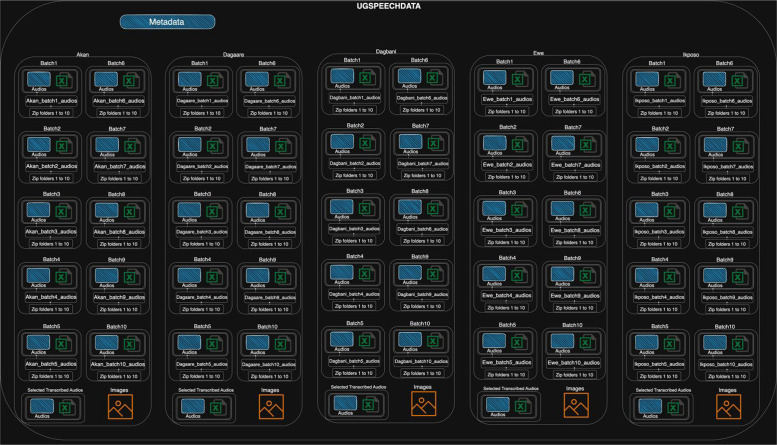Click Ewe Batch1 Zip folders 1 to 10
777x445 pixels.
[506, 111]
